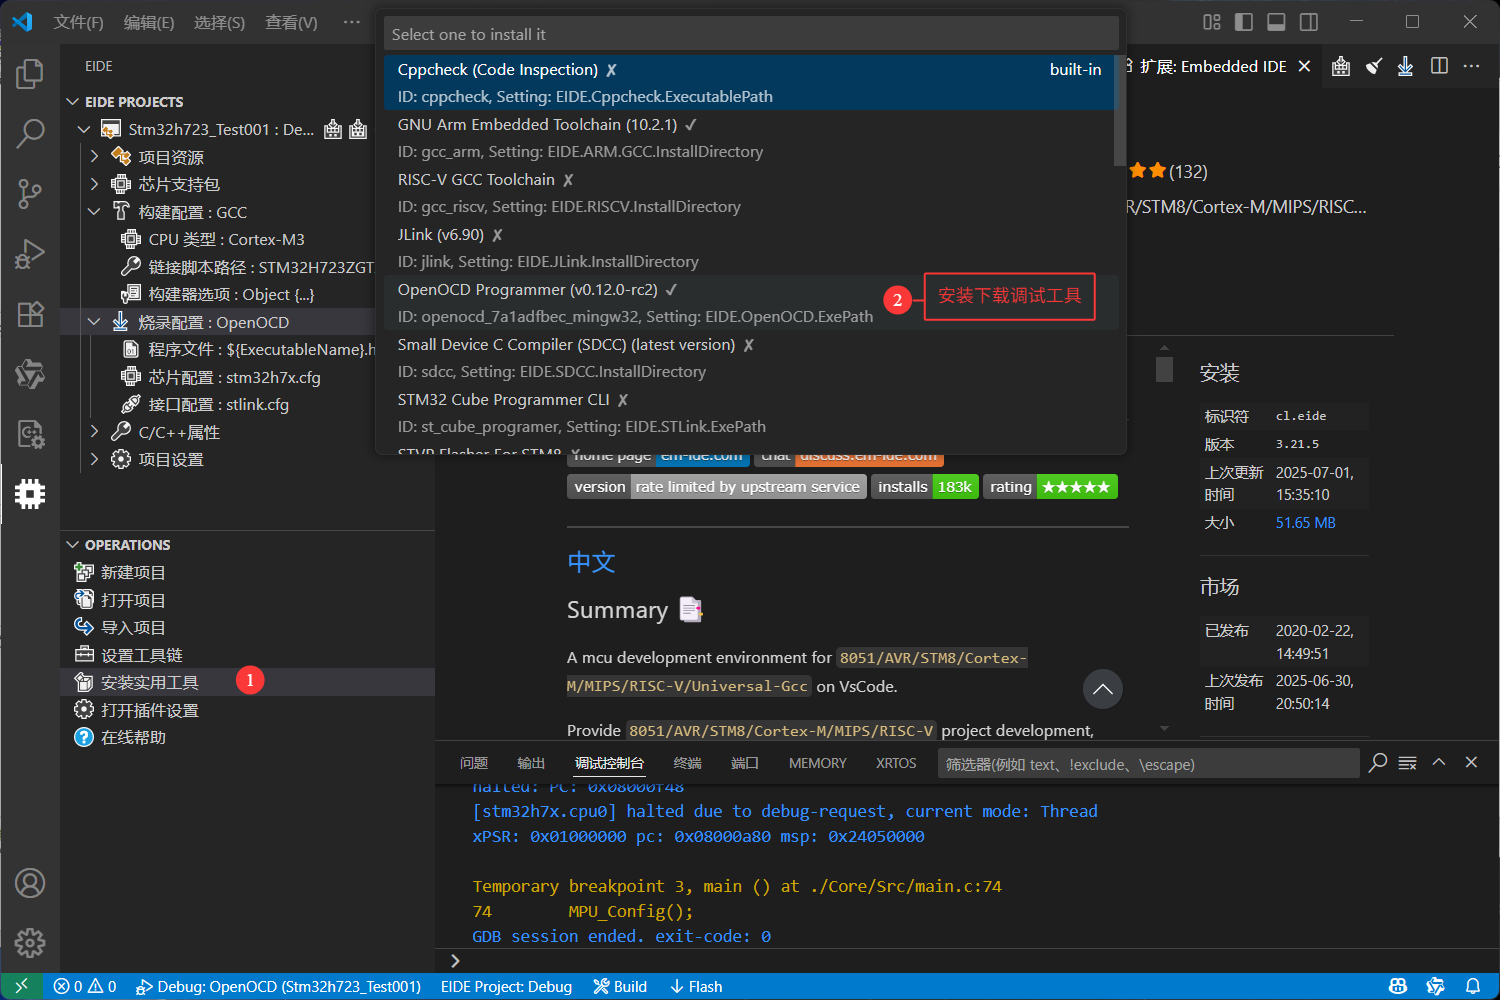Collapse the 烧录配置: OpenOCD tree node
The width and height of the screenshot is (1500, 1000).
click(93, 321)
